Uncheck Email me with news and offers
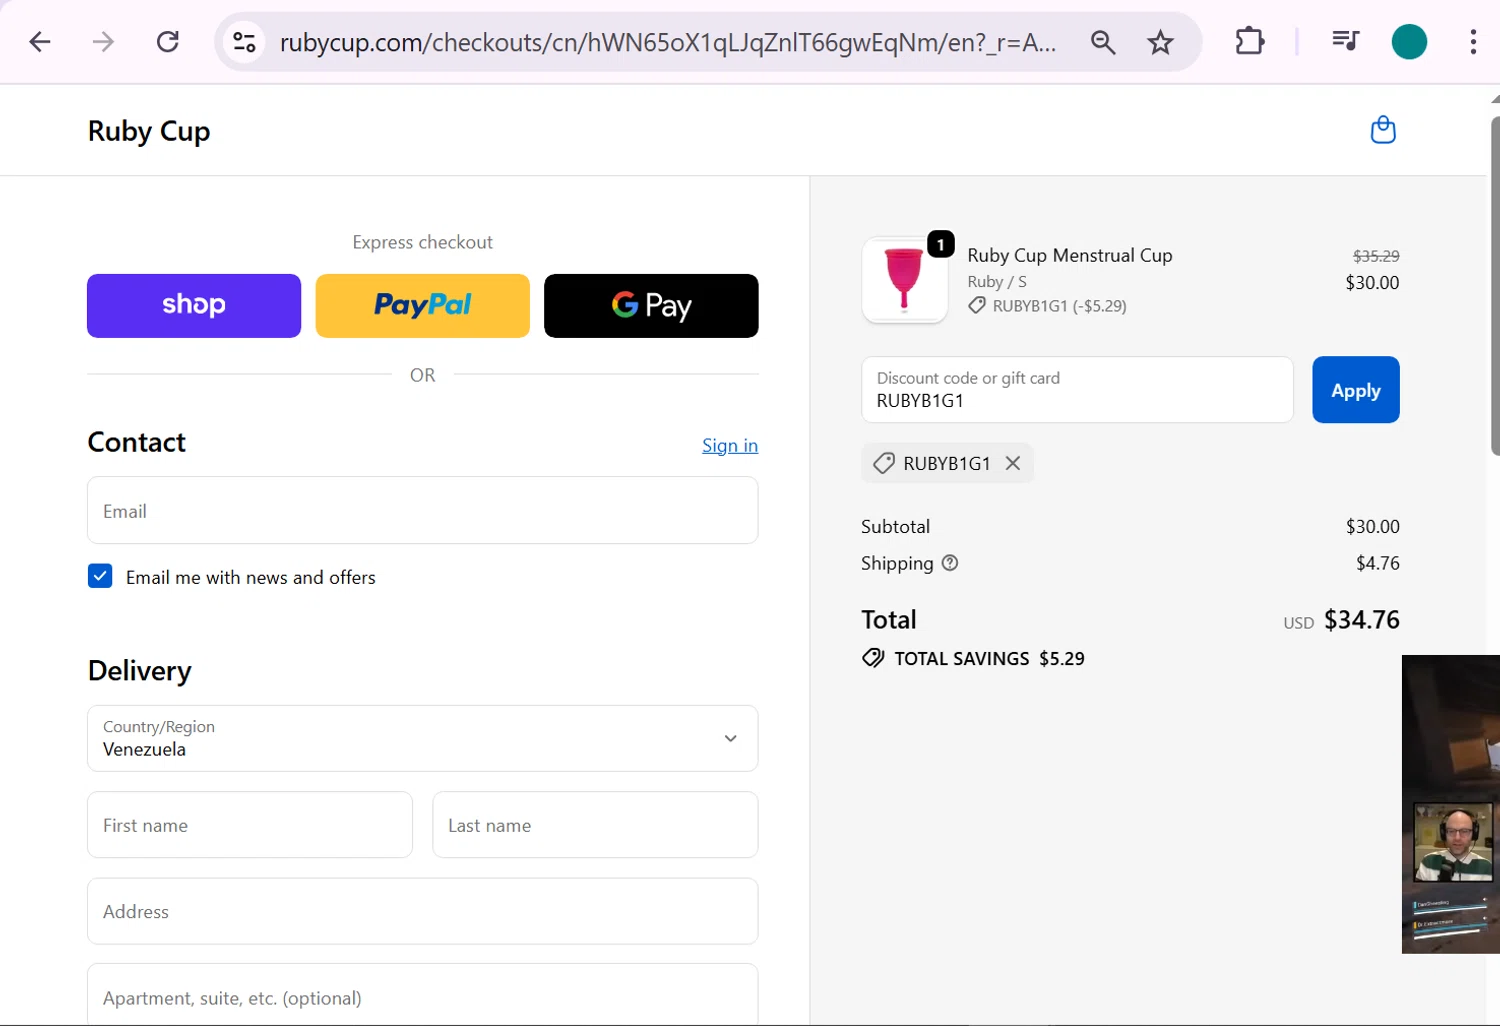The width and height of the screenshot is (1500, 1026). coord(100,576)
